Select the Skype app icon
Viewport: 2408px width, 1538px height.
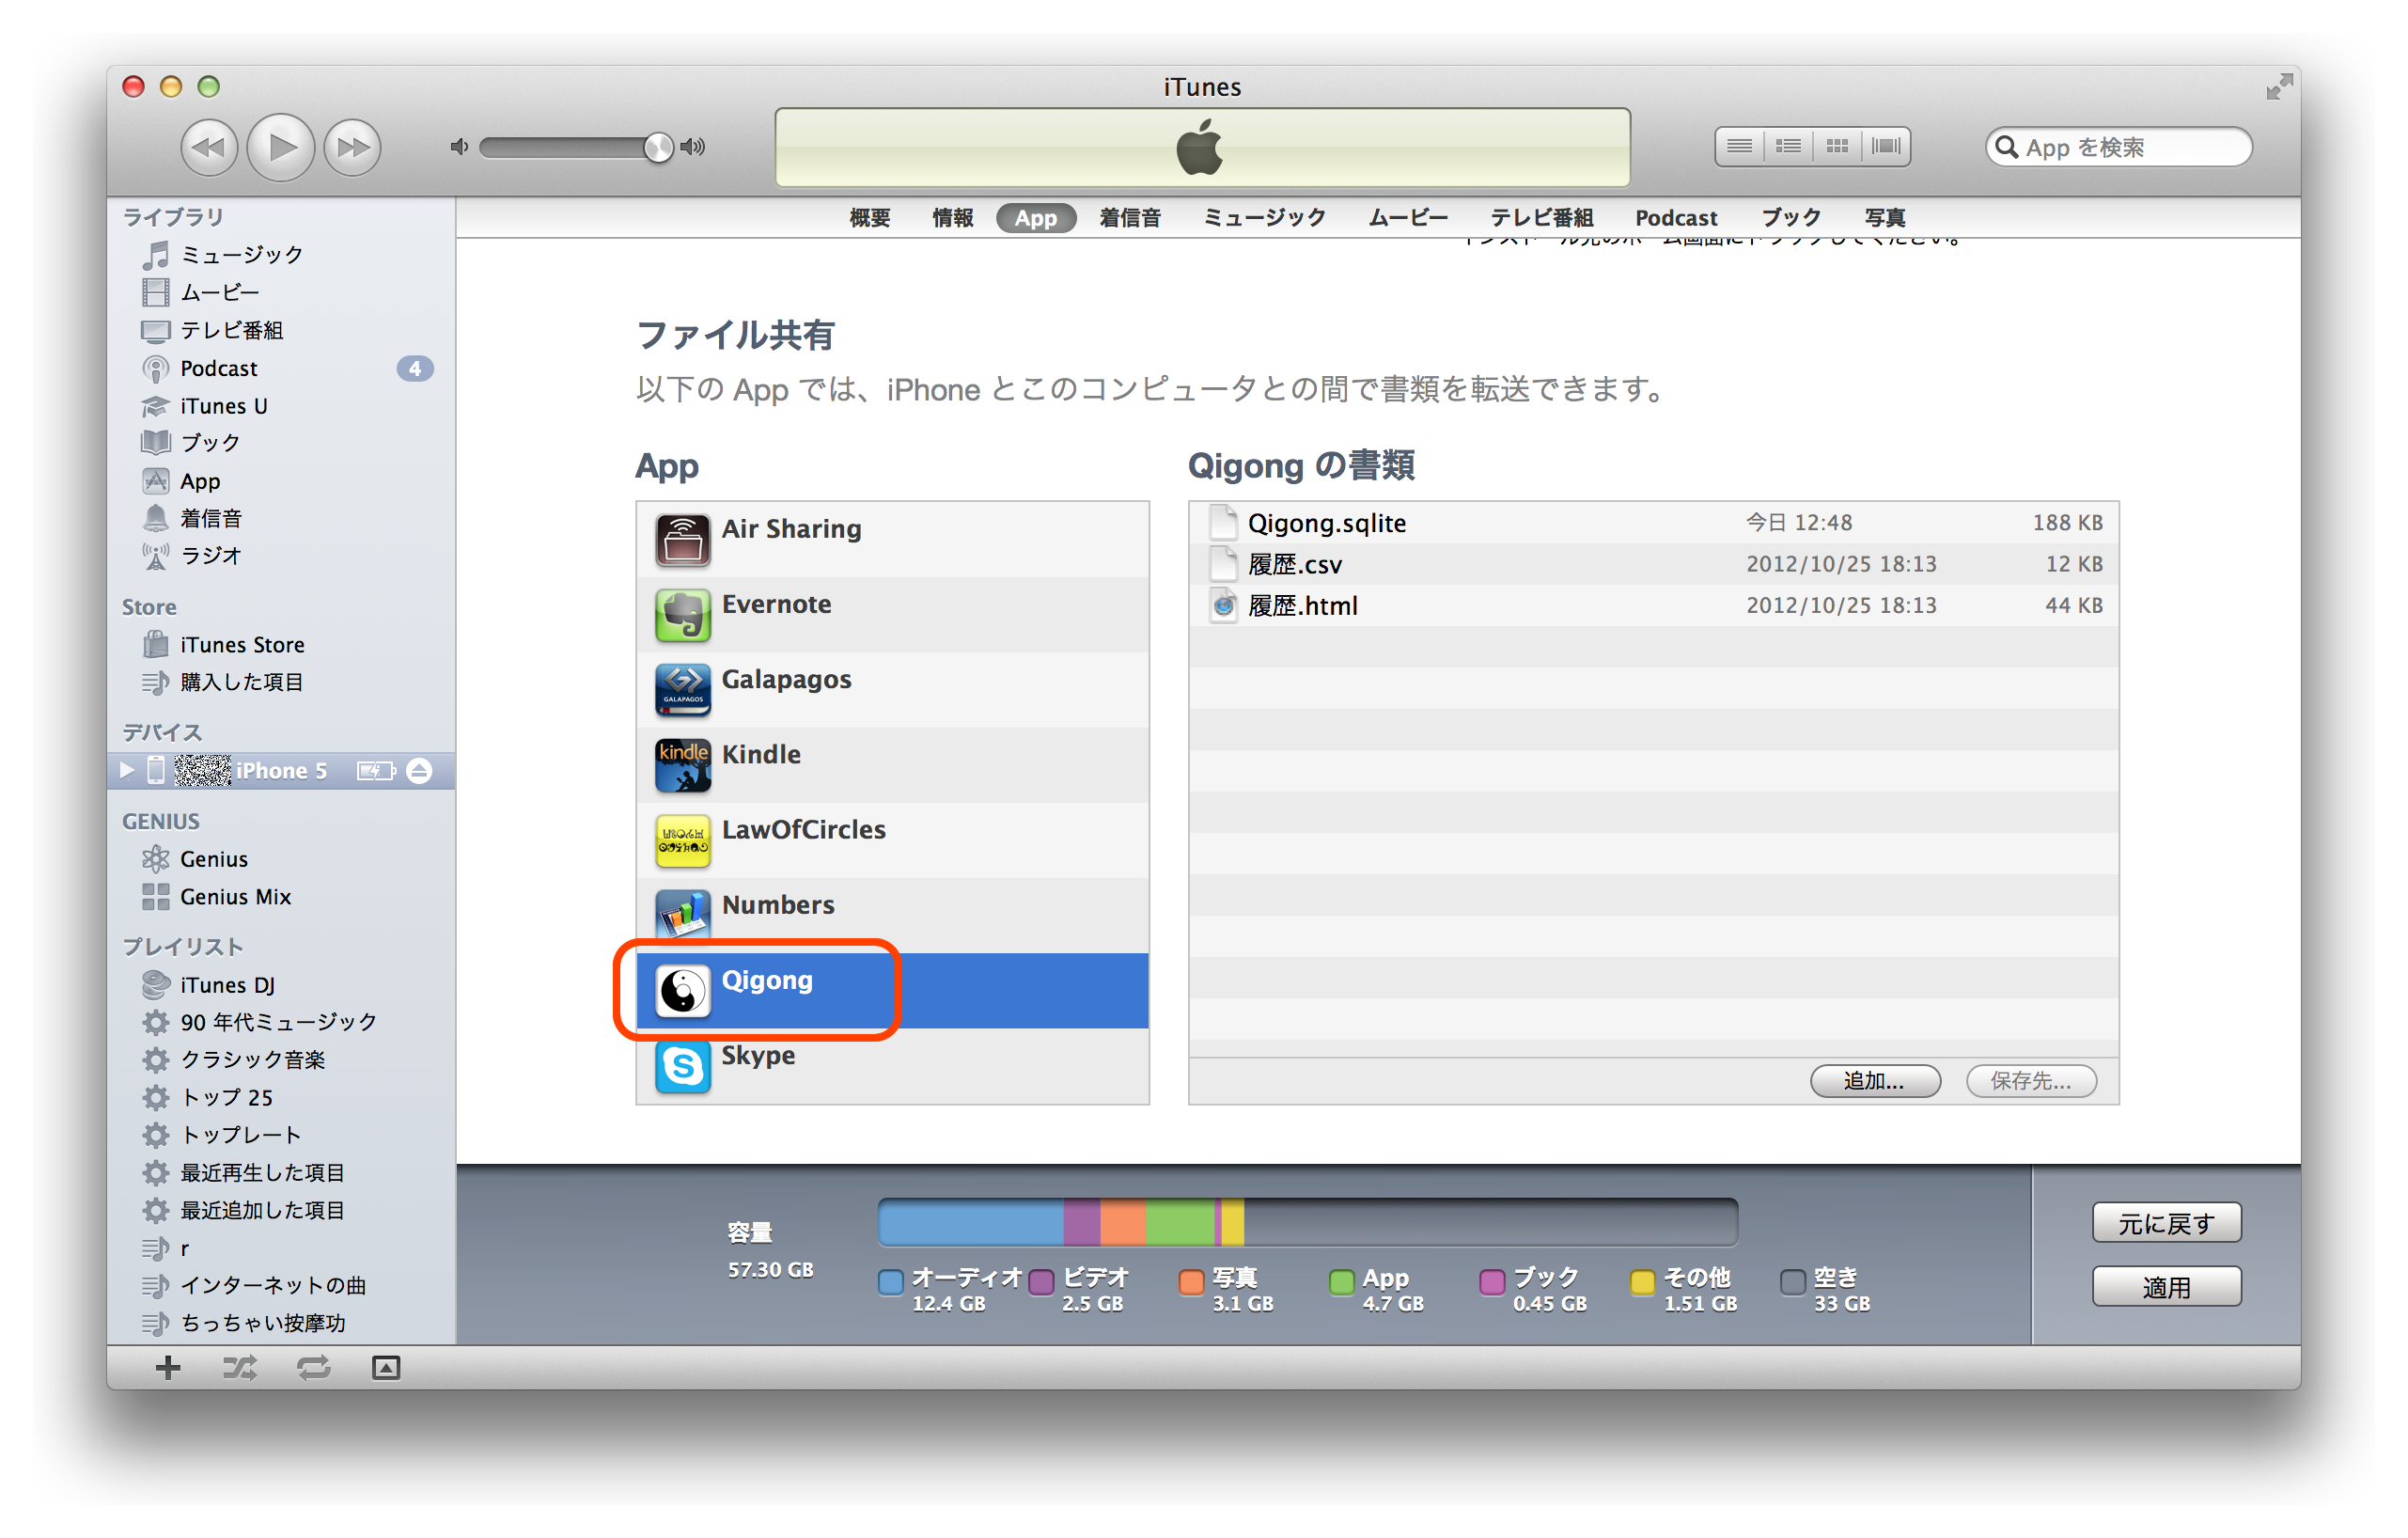click(683, 1067)
